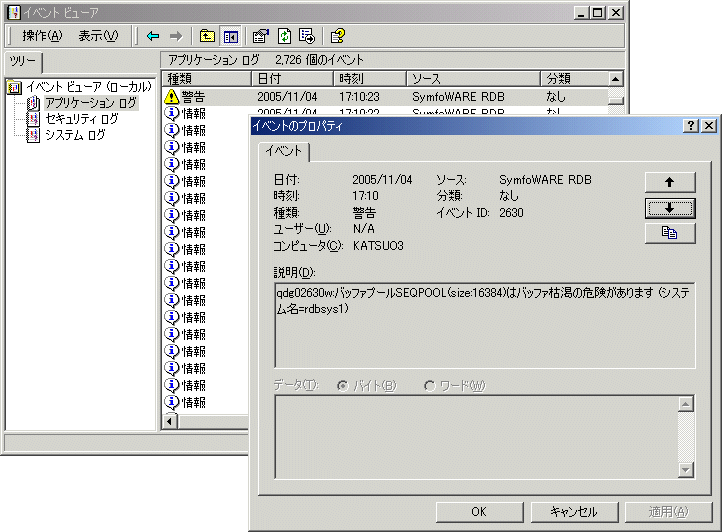Select セキュリティ ログ in the tree
This screenshot has height=532, width=722.
click(82, 119)
